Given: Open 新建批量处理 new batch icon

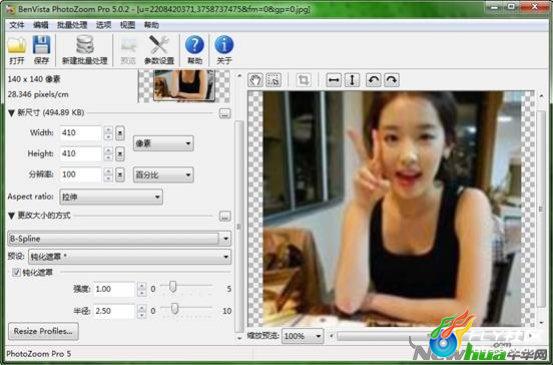Looking at the screenshot, I should coord(85,44).
